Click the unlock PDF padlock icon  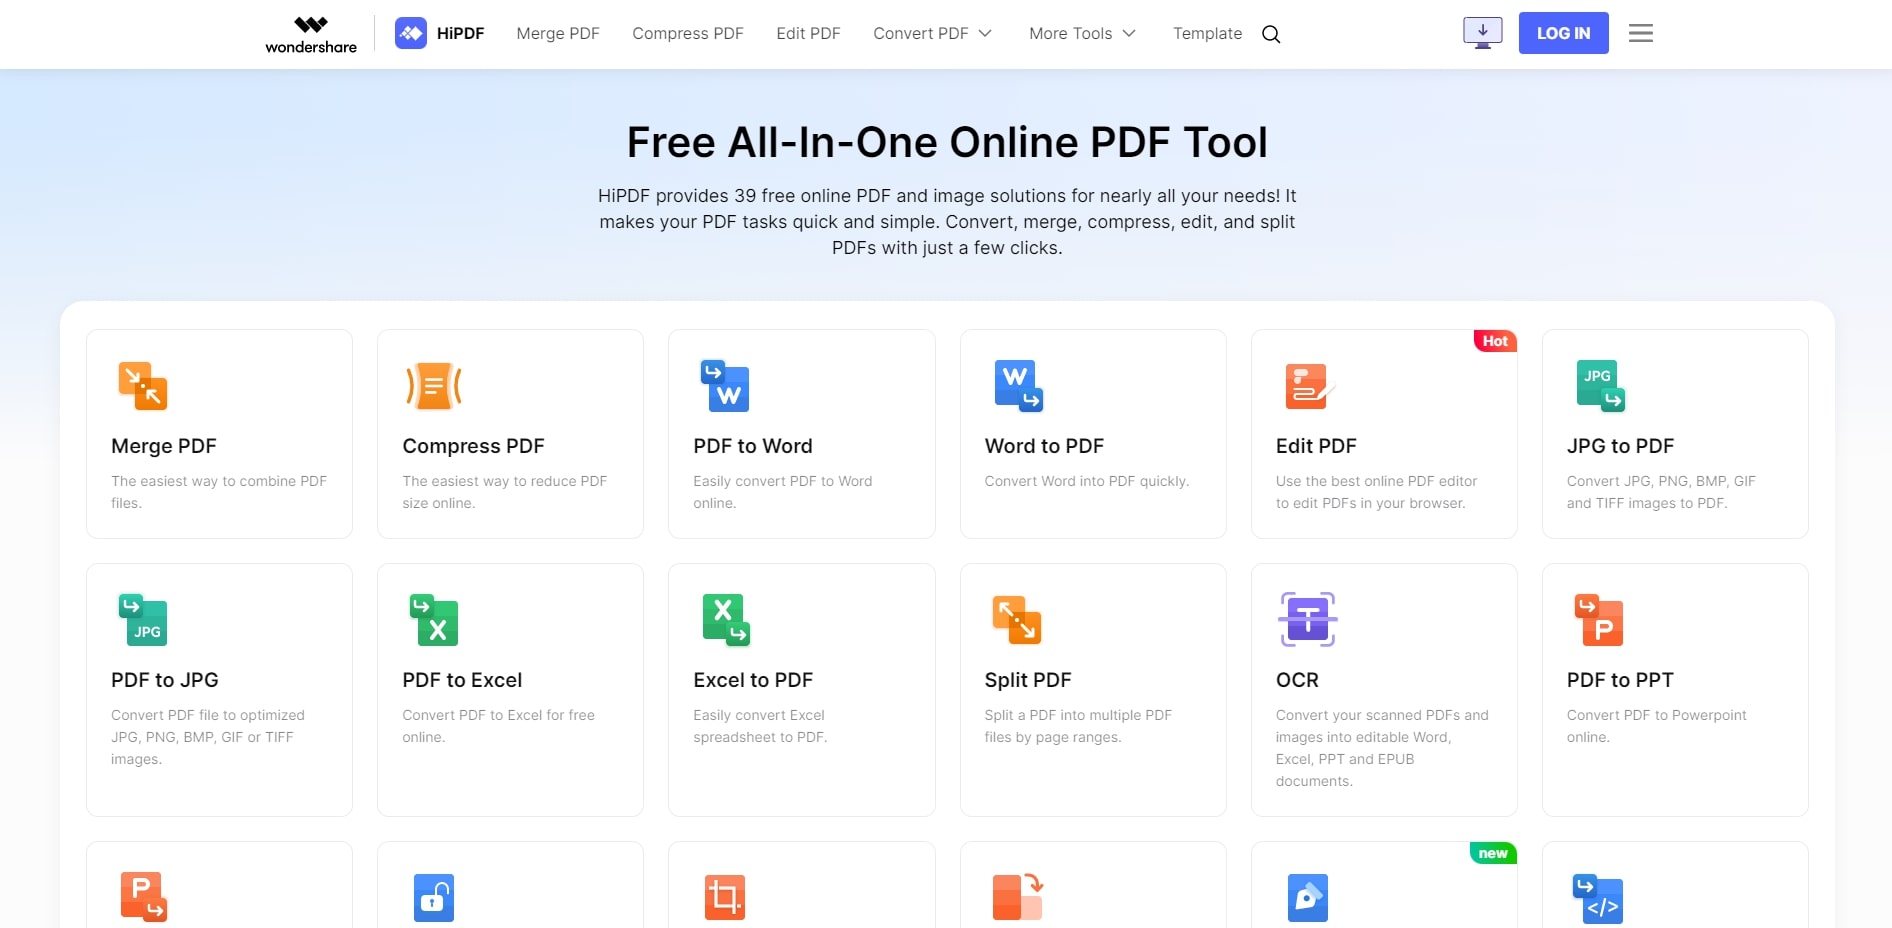point(434,898)
